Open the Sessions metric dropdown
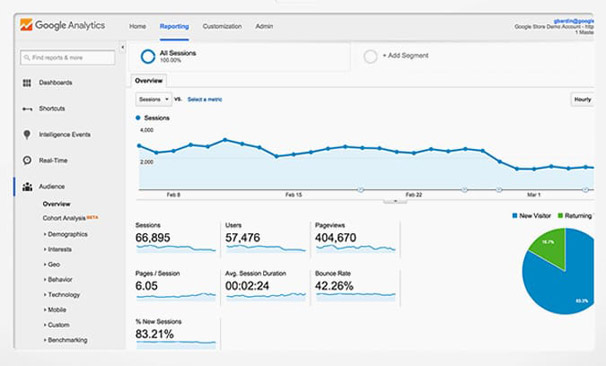 (x=153, y=99)
